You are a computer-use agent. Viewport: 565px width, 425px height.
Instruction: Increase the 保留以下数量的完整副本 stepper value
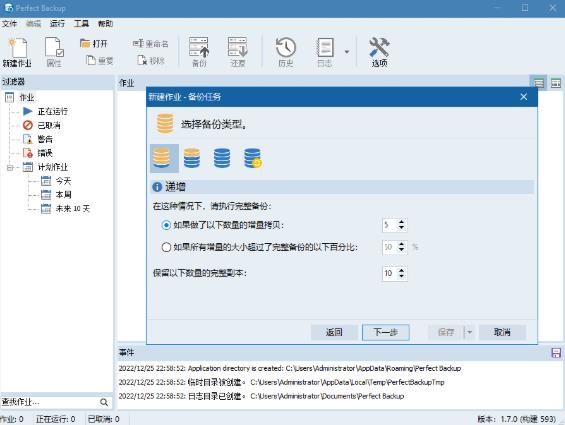pyautogui.click(x=401, y=270)
